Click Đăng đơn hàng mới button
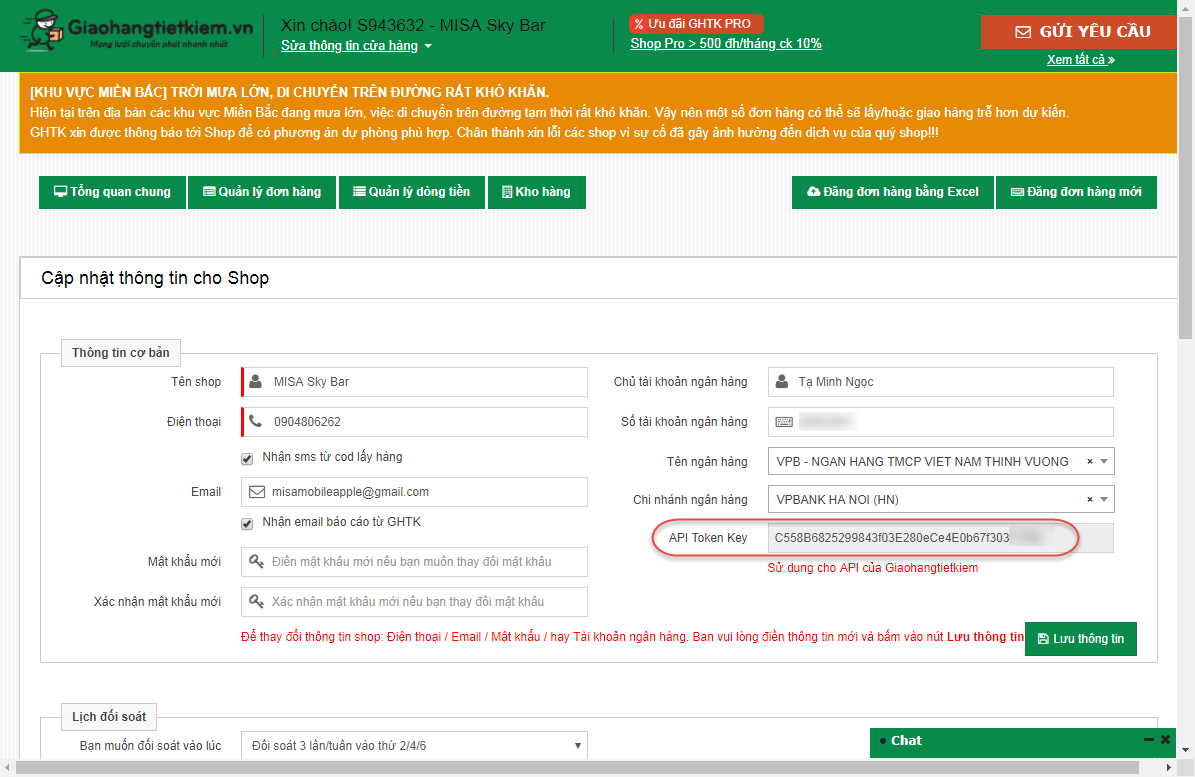The width and height of the screenshot is (1195, 777). (1076, 192)
